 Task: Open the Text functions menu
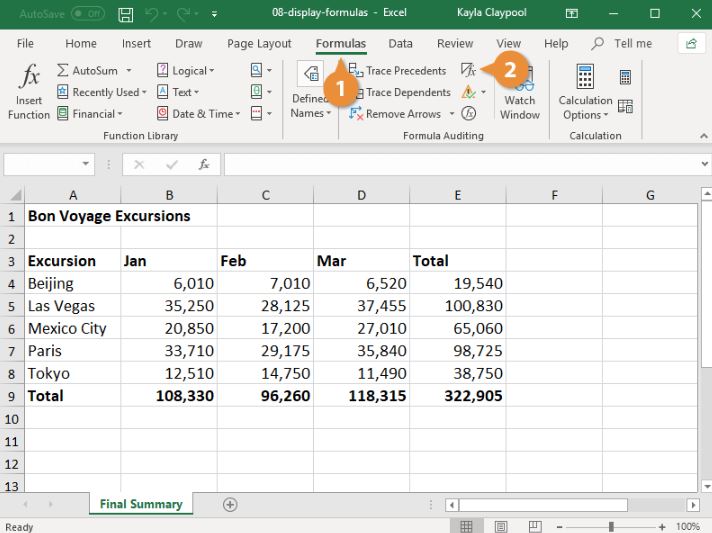click(178, 92)
